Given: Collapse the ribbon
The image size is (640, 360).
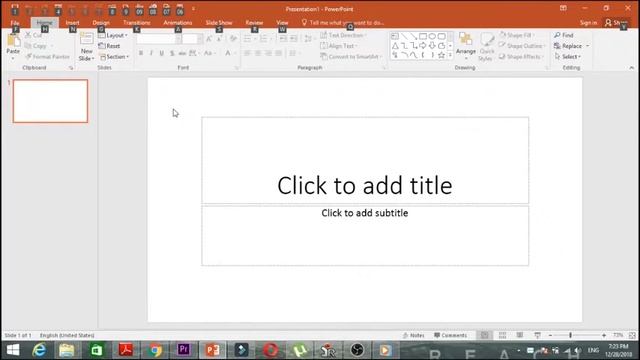Looking at the screenshot, I should tap(631, 68).
